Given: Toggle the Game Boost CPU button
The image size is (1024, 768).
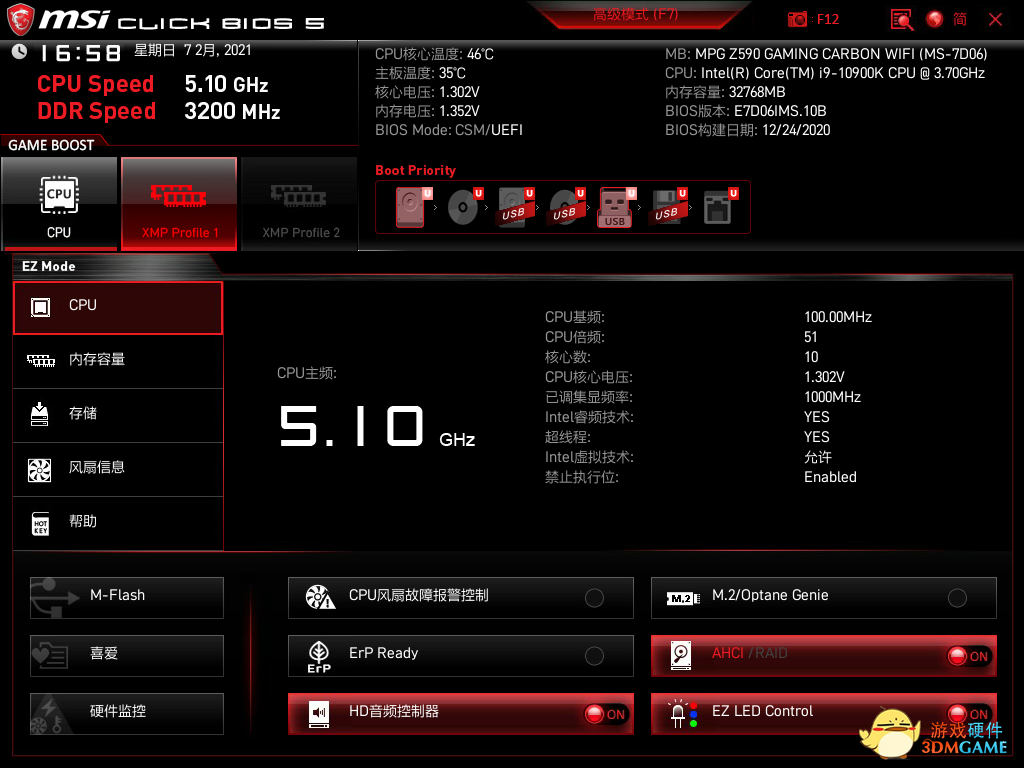Looking at the screenshot, I should point(59,203).
